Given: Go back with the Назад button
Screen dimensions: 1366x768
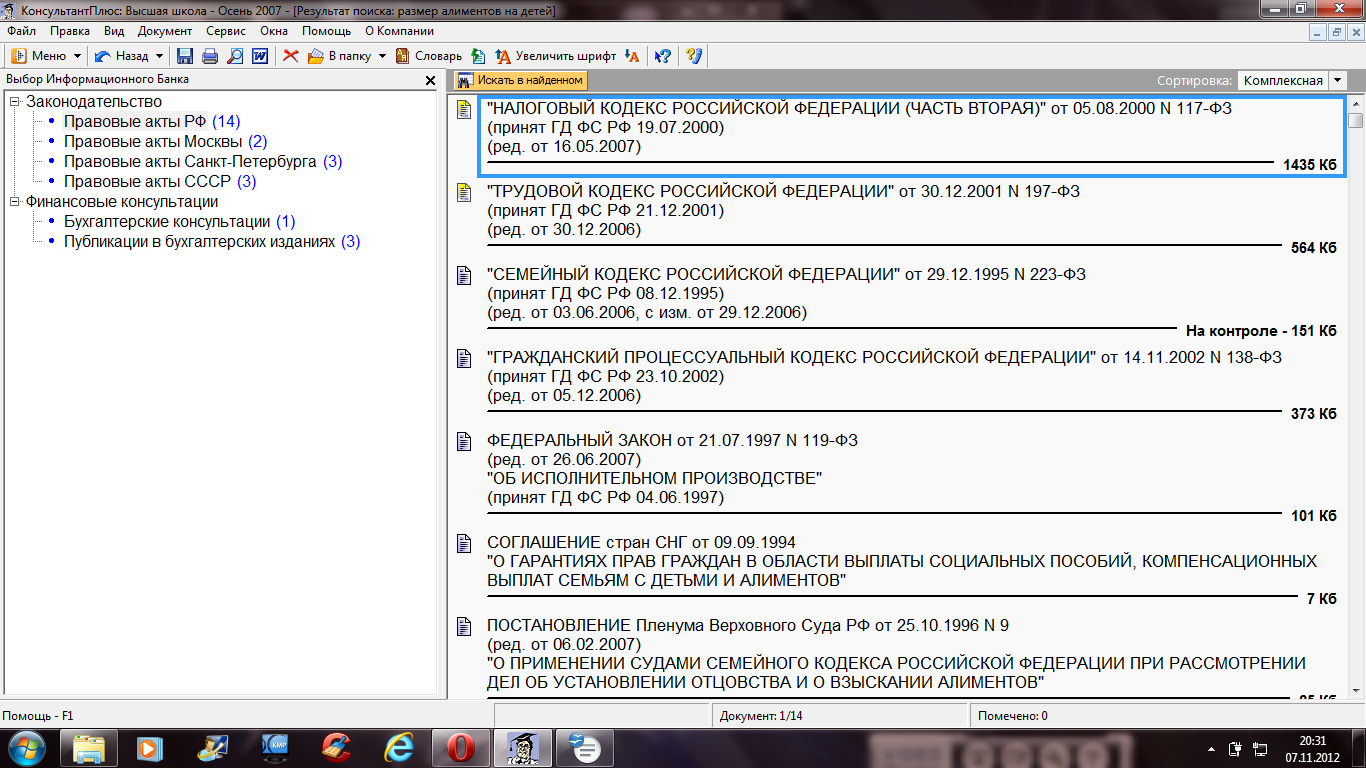Looking at the screenshot, I should (x=122, y=56).
